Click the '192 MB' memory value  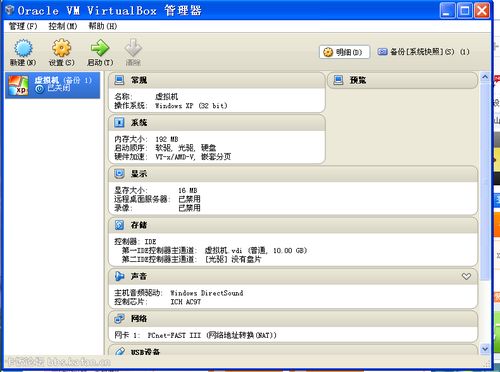point(167,139)
